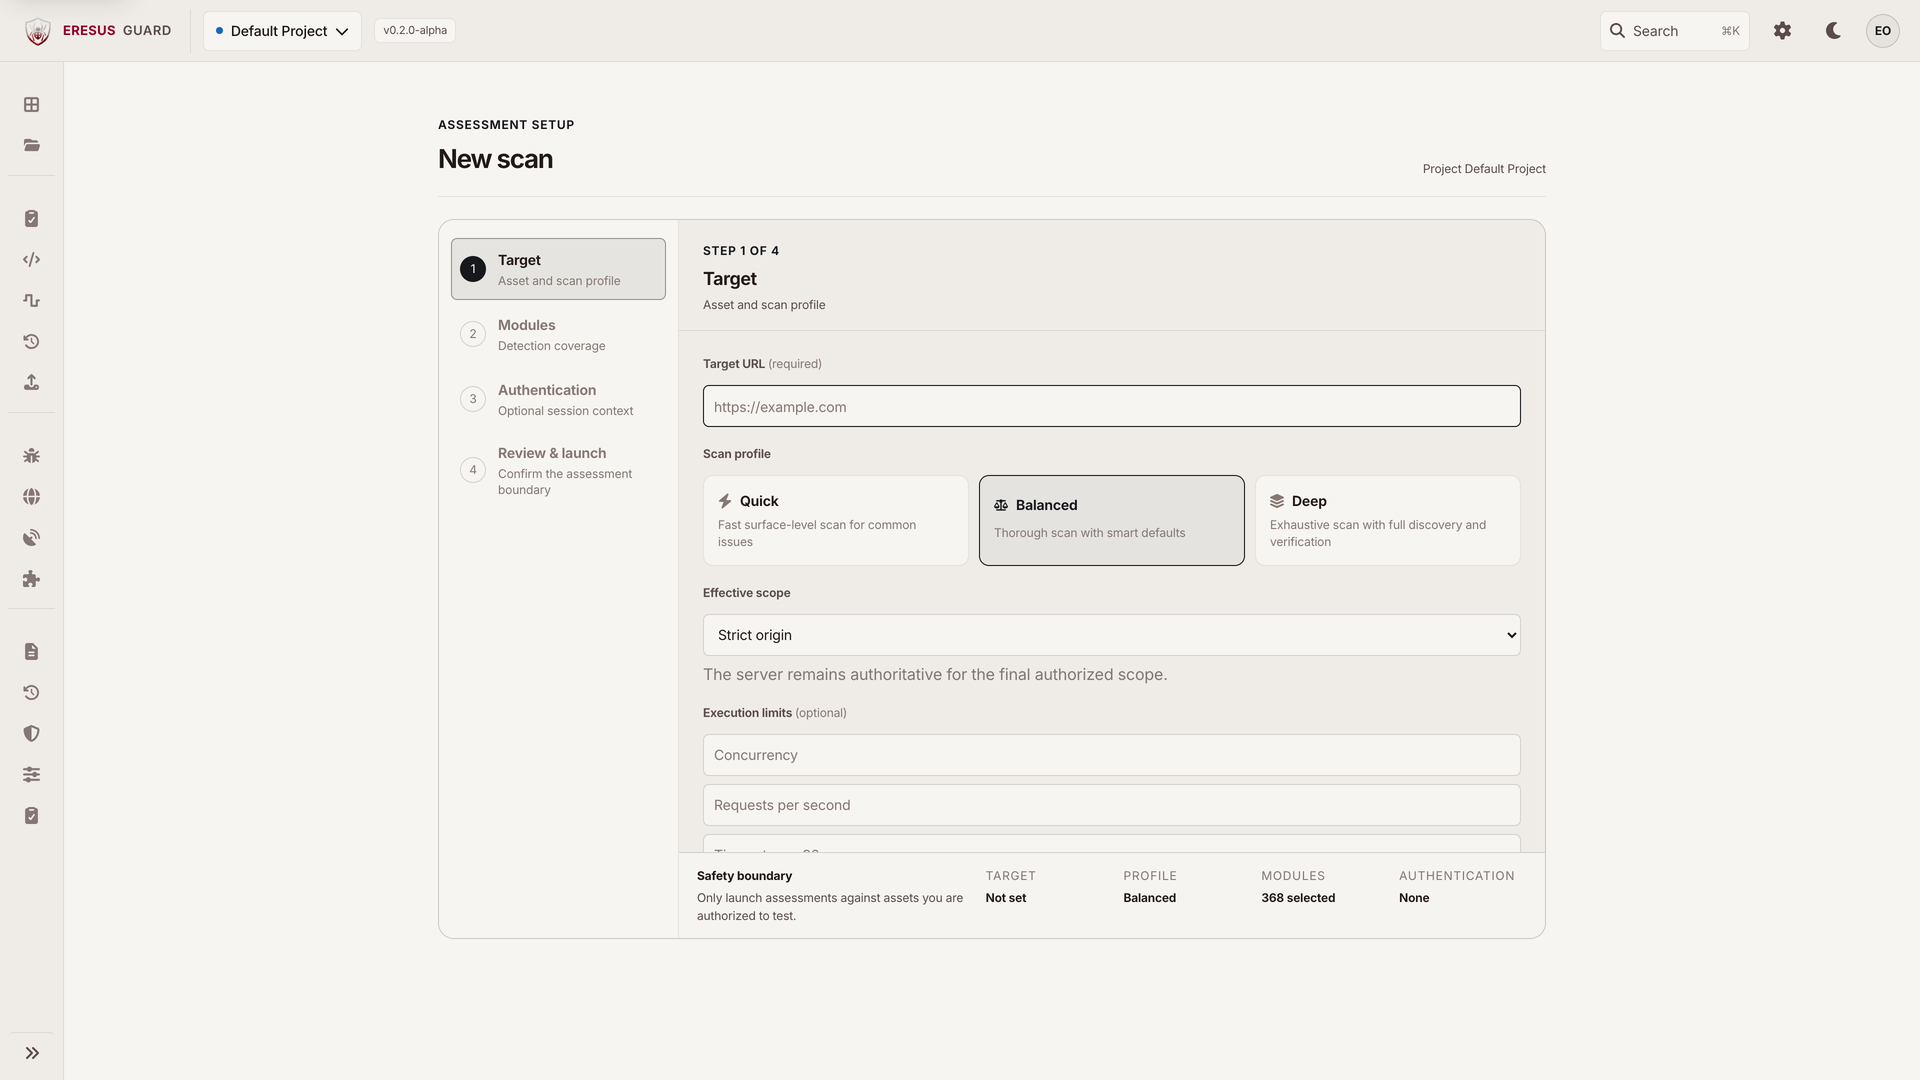Screen dimensions: 1920x1080
Task: Click the 'New scan' page title
Action: pos(495,159)
